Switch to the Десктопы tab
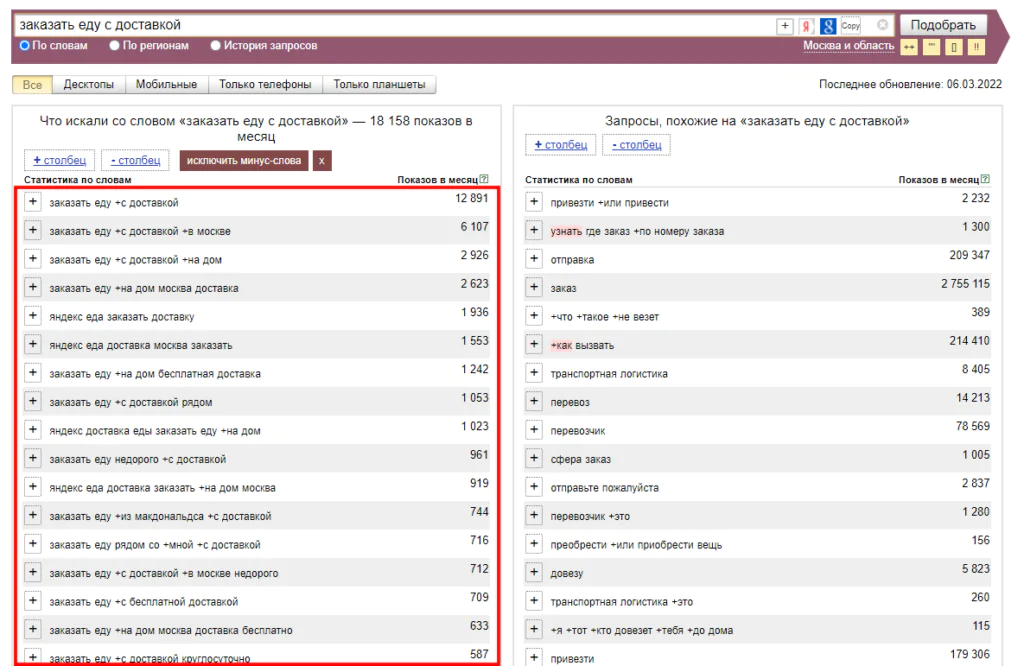1024x666 pixels. click(x=89, y=85)
